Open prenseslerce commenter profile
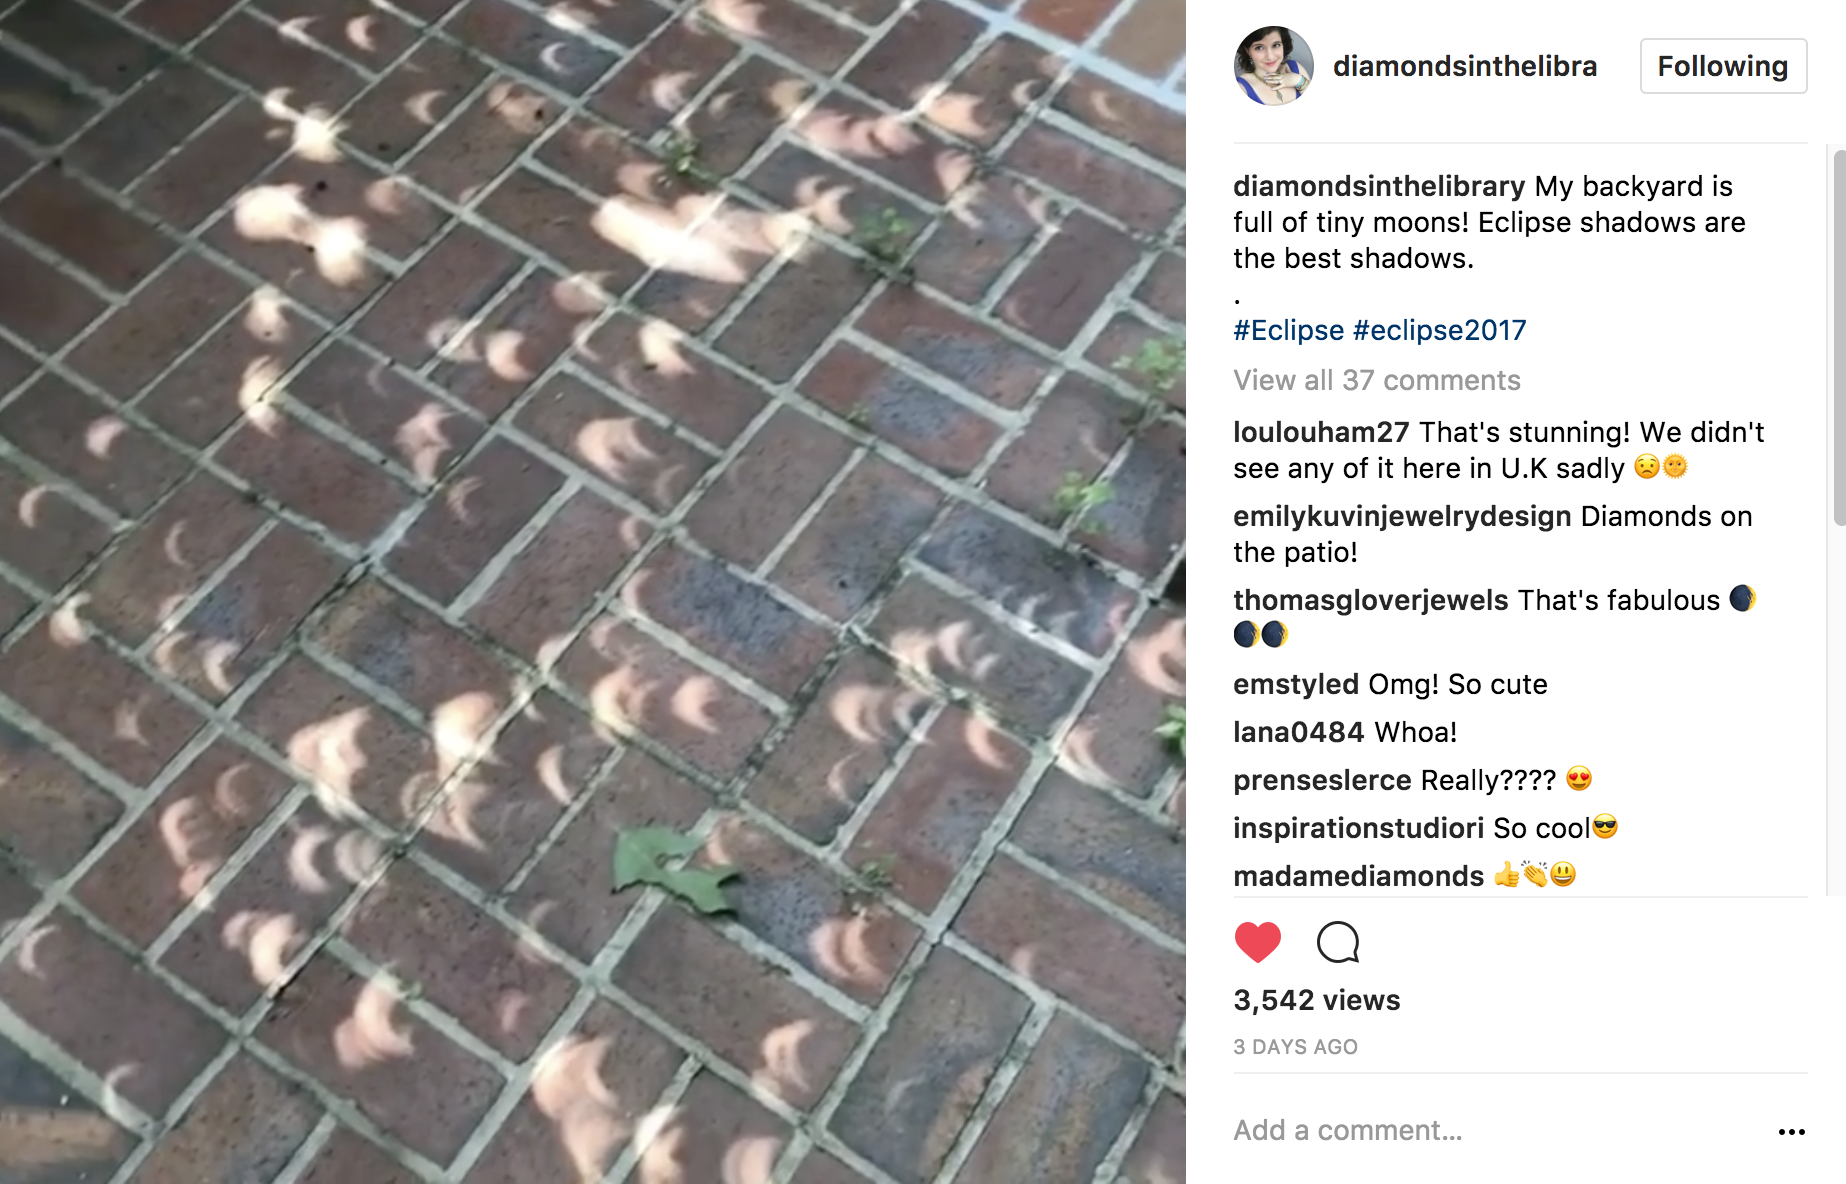The width and height of the screenshot is (1846, 1184). point(1322,780)
